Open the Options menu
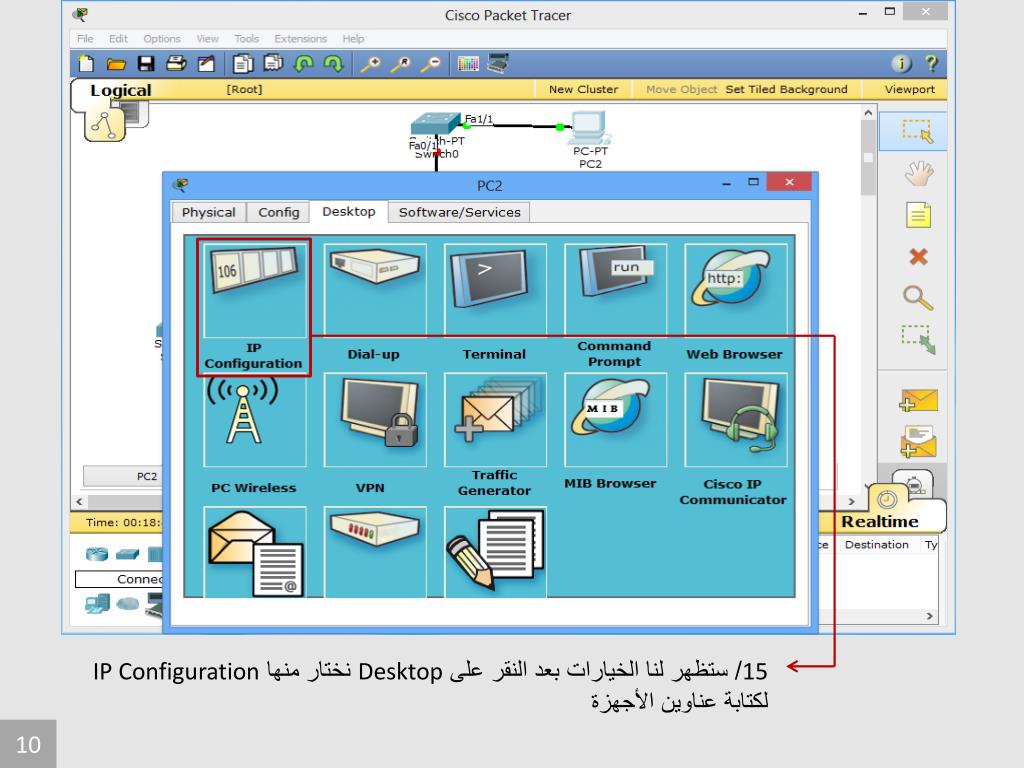 162,39
